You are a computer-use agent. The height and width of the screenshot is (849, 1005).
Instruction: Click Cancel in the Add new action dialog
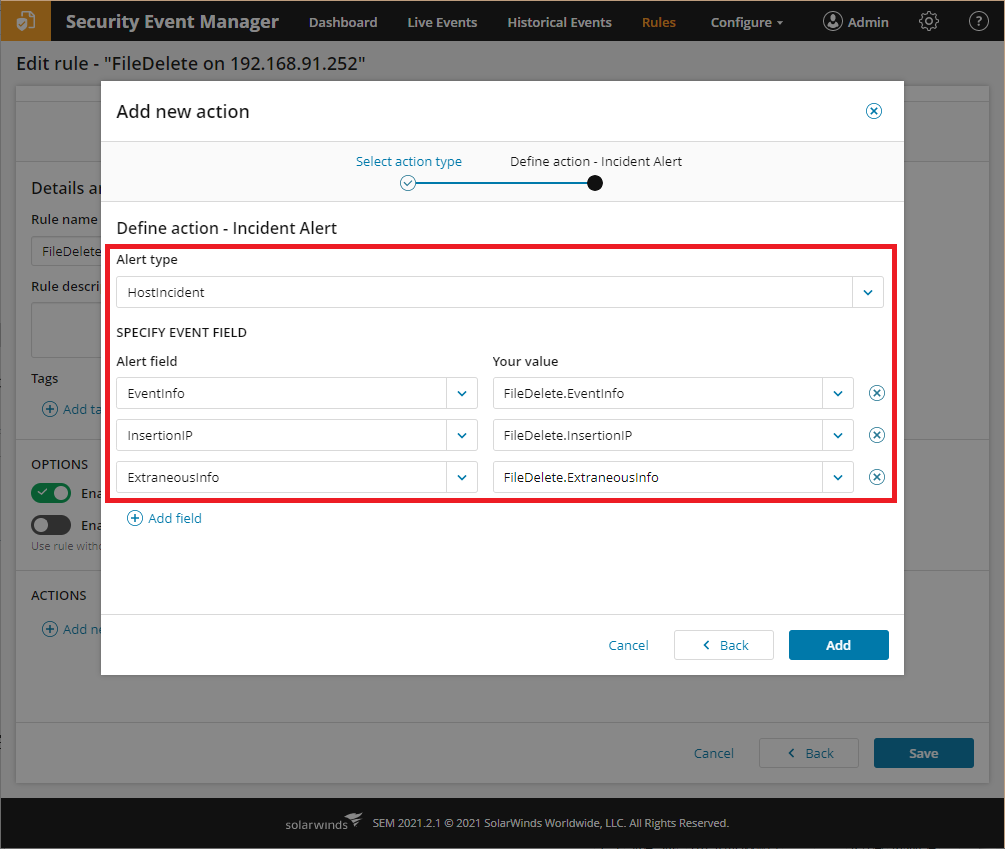(x=628, y=645)
